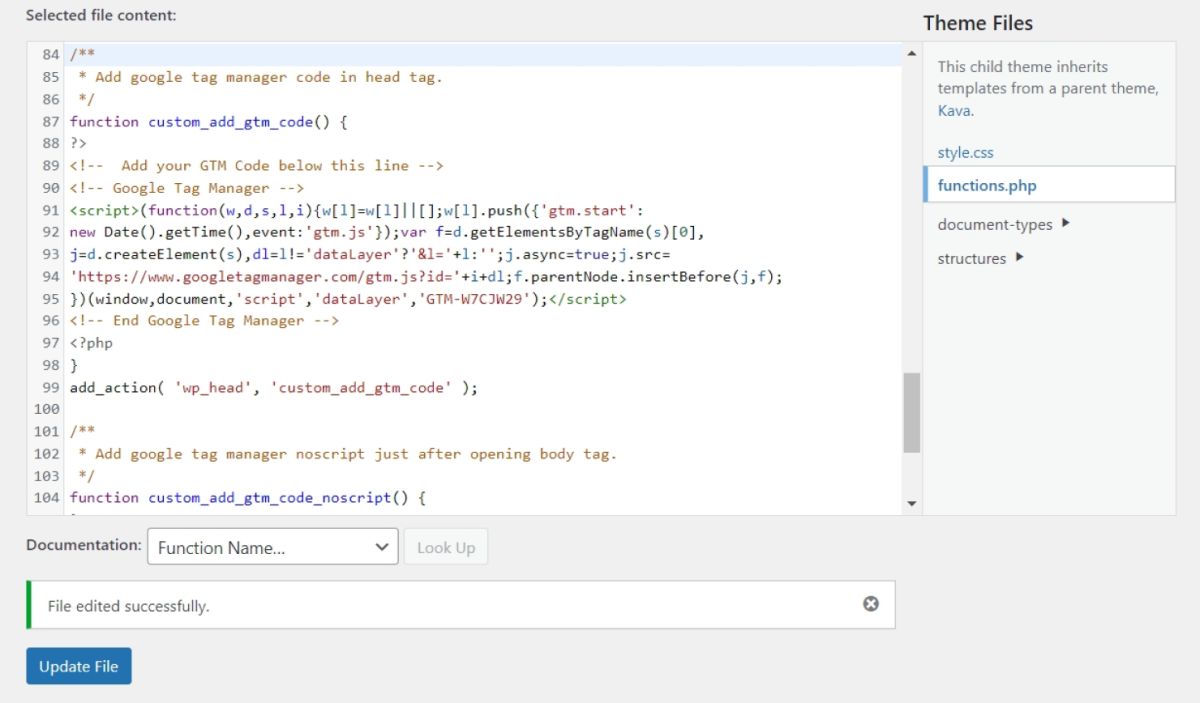Click the code editor scroll down arrow

[x=911, y=503]
